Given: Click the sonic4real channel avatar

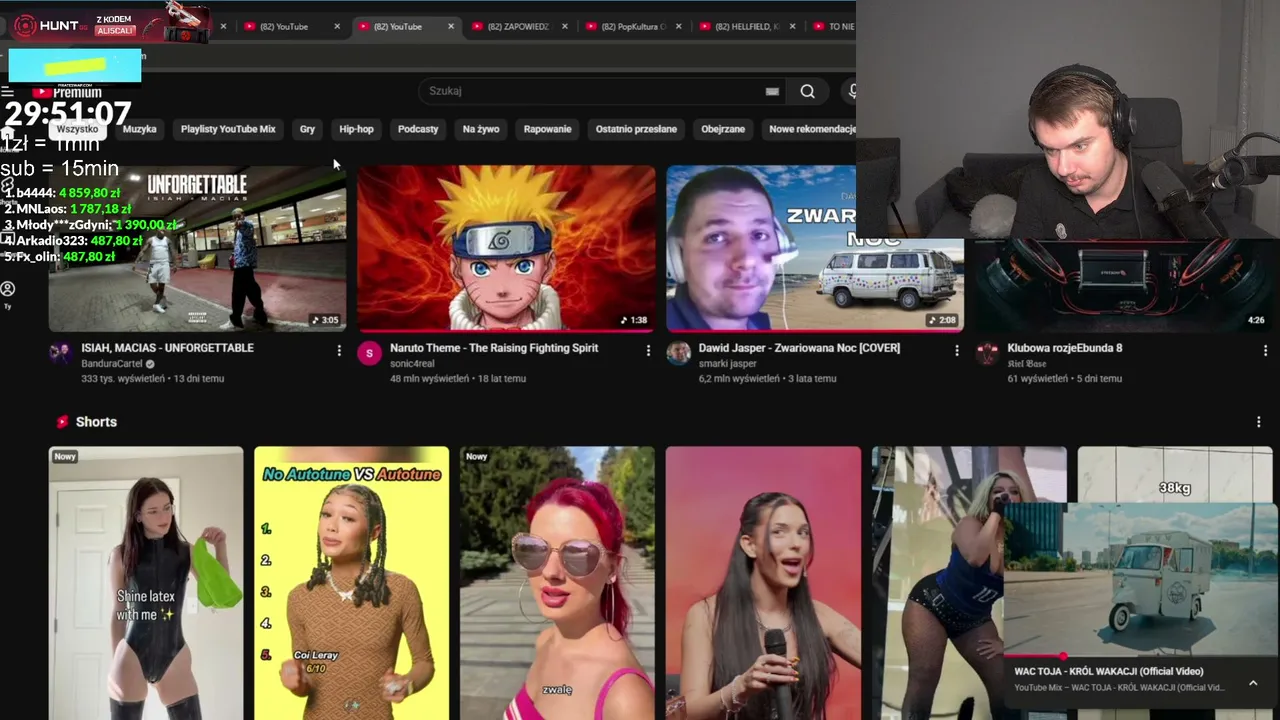Looking at the screenshot, I should (x=370, y=352).
